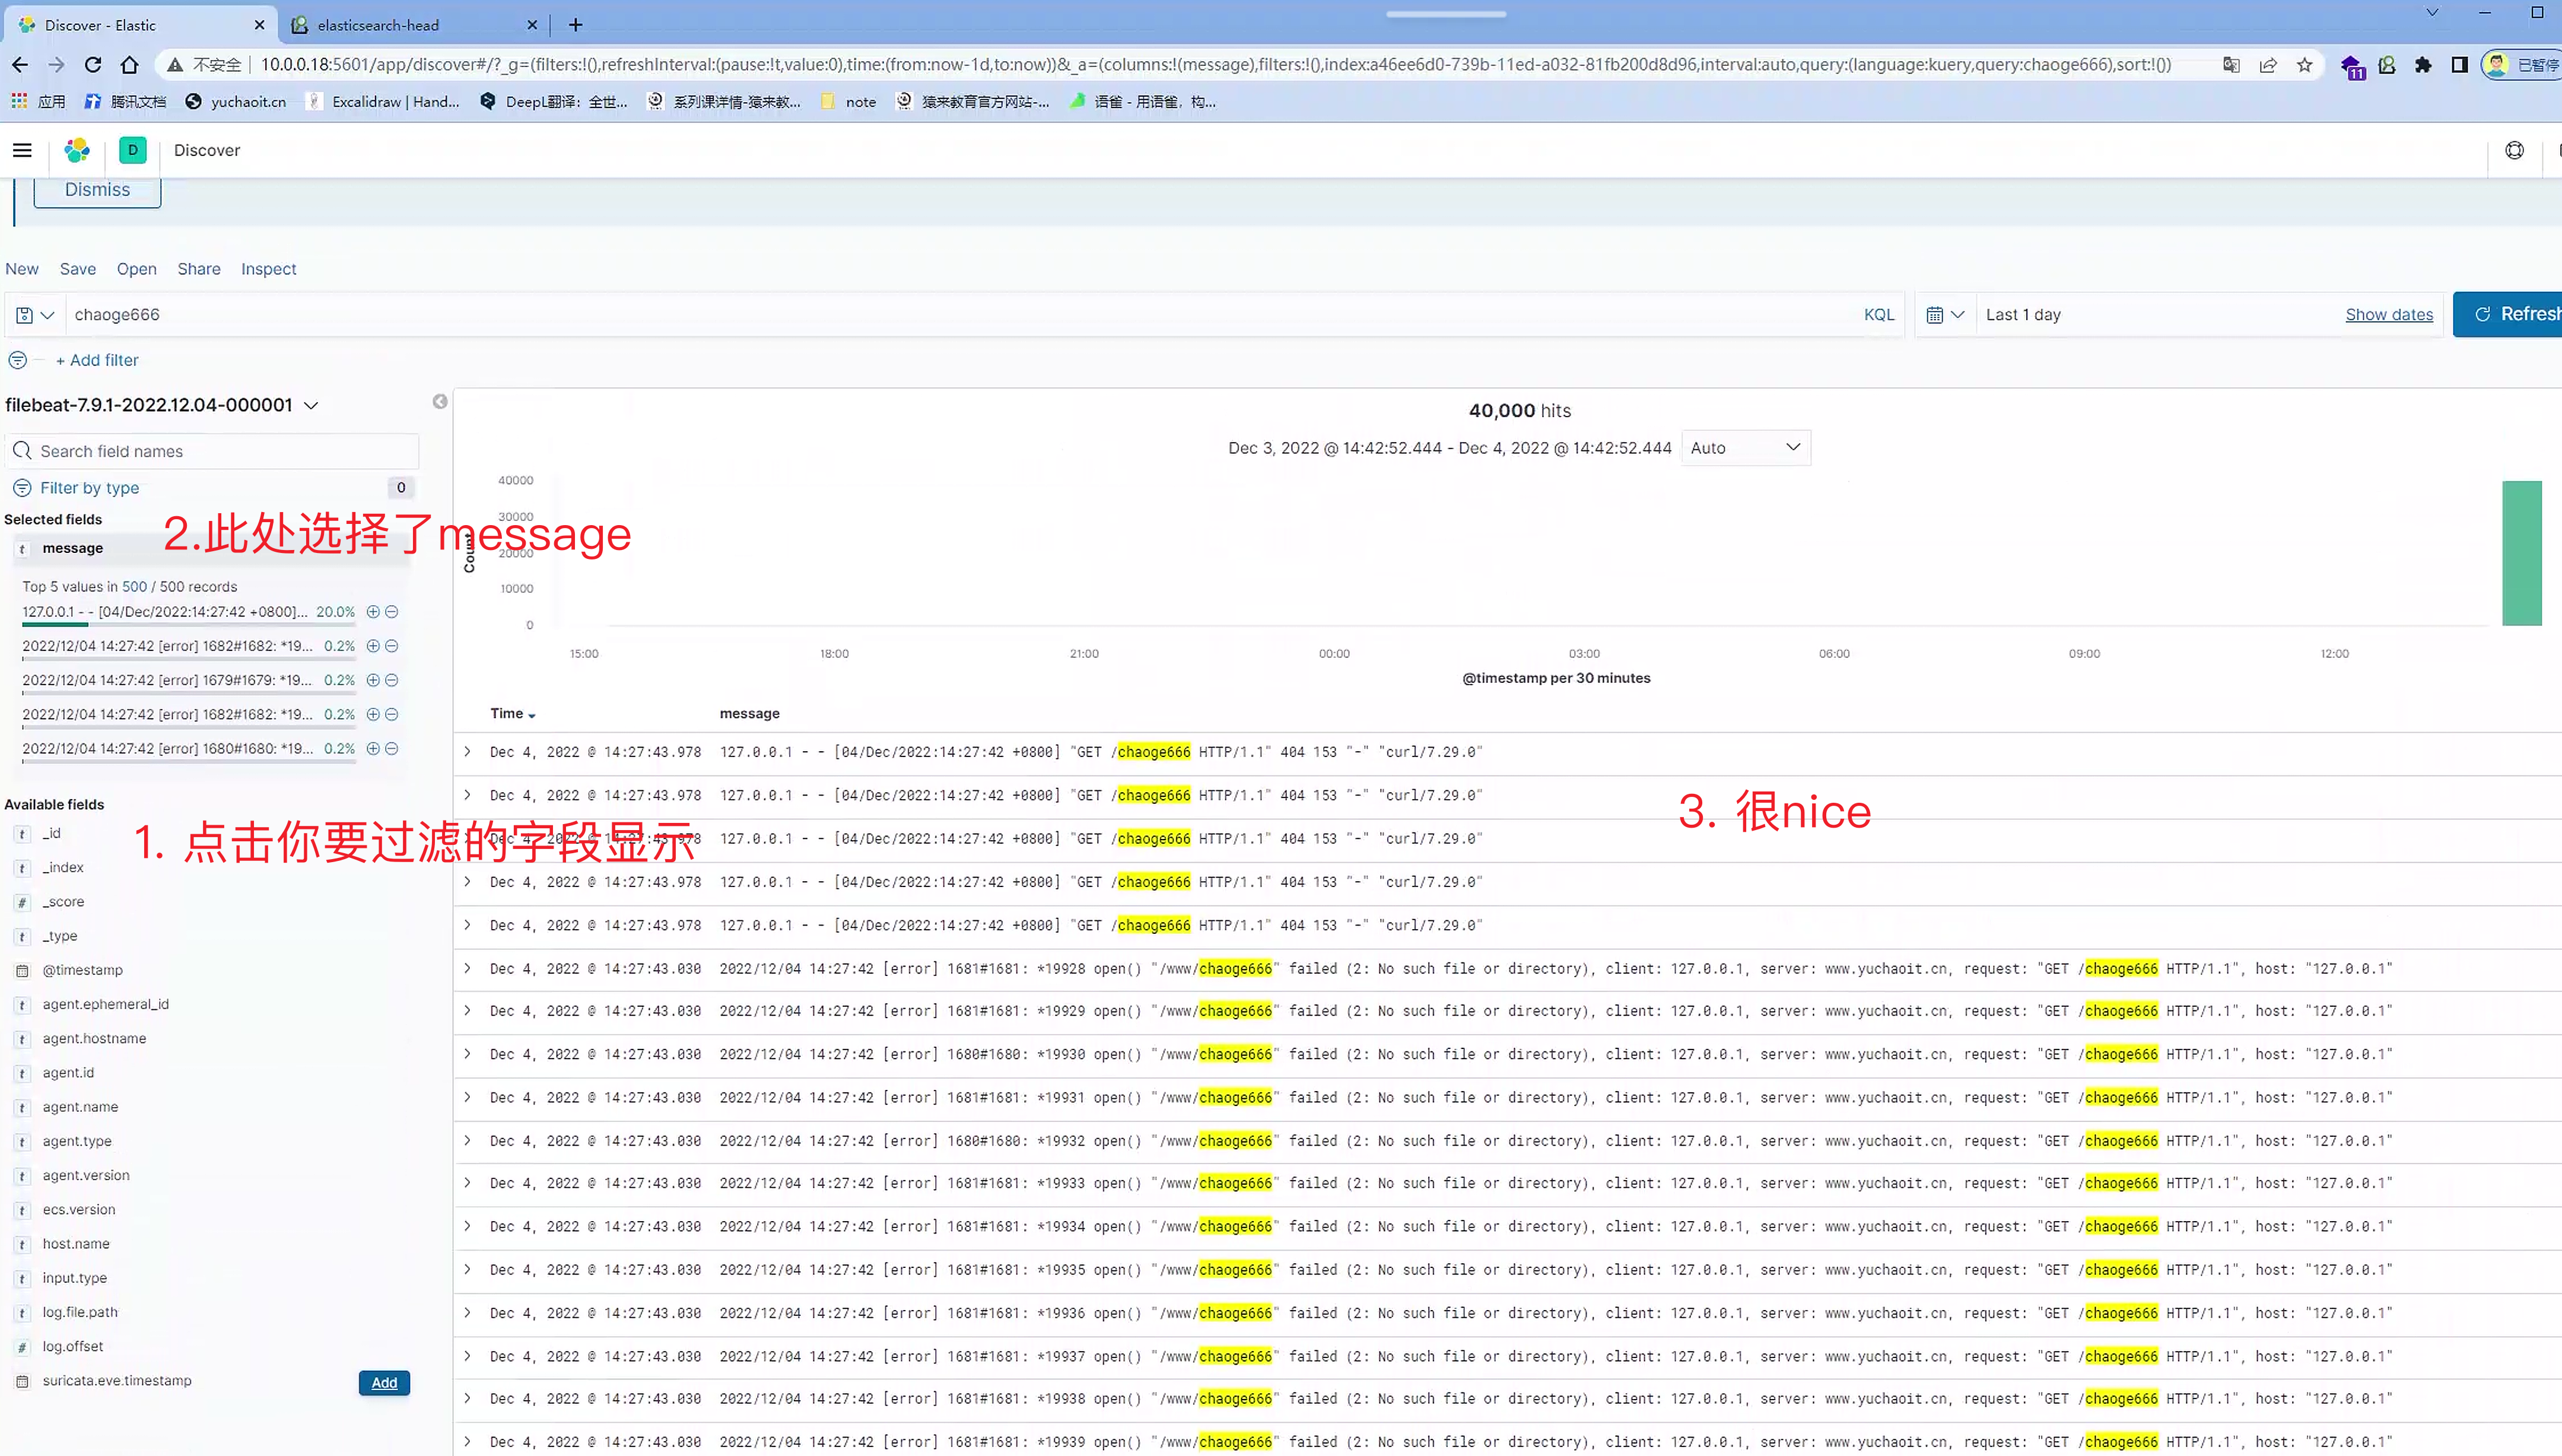Click the green histogram bar
Image resolution: width=2562 pixels, height=1456 pixels.
click(x=2521, y=553)
